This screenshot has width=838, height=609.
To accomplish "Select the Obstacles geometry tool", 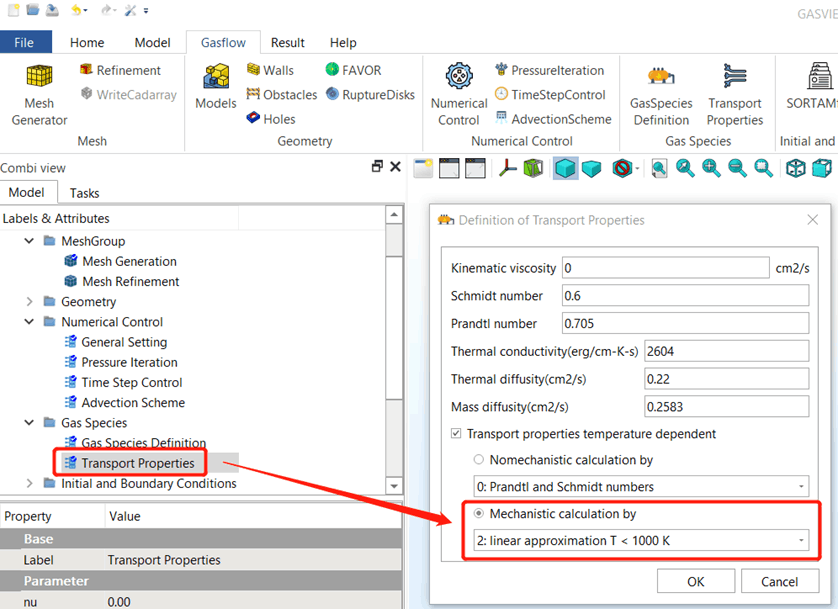I will pyautogui.click(x=282, y=95).
